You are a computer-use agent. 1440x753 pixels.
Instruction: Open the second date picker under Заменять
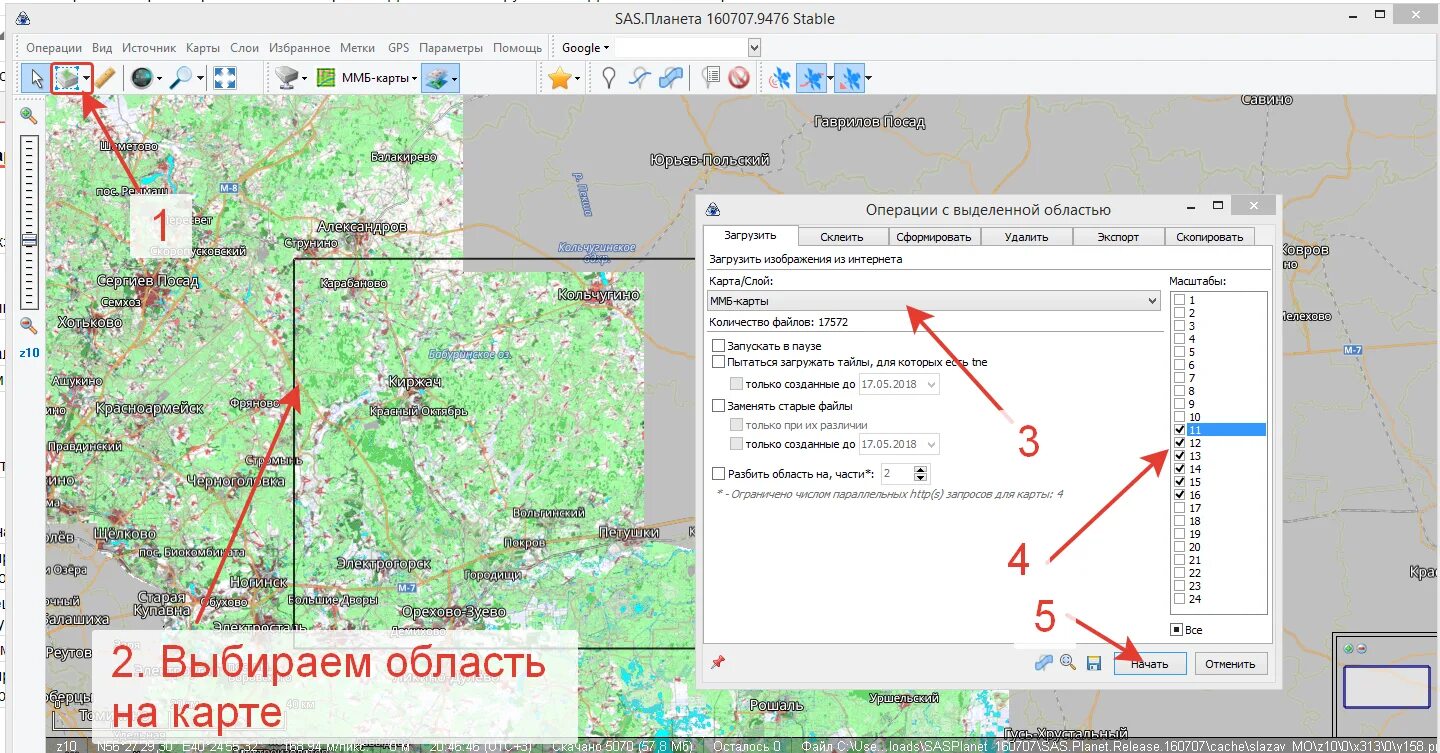point(900,444)
